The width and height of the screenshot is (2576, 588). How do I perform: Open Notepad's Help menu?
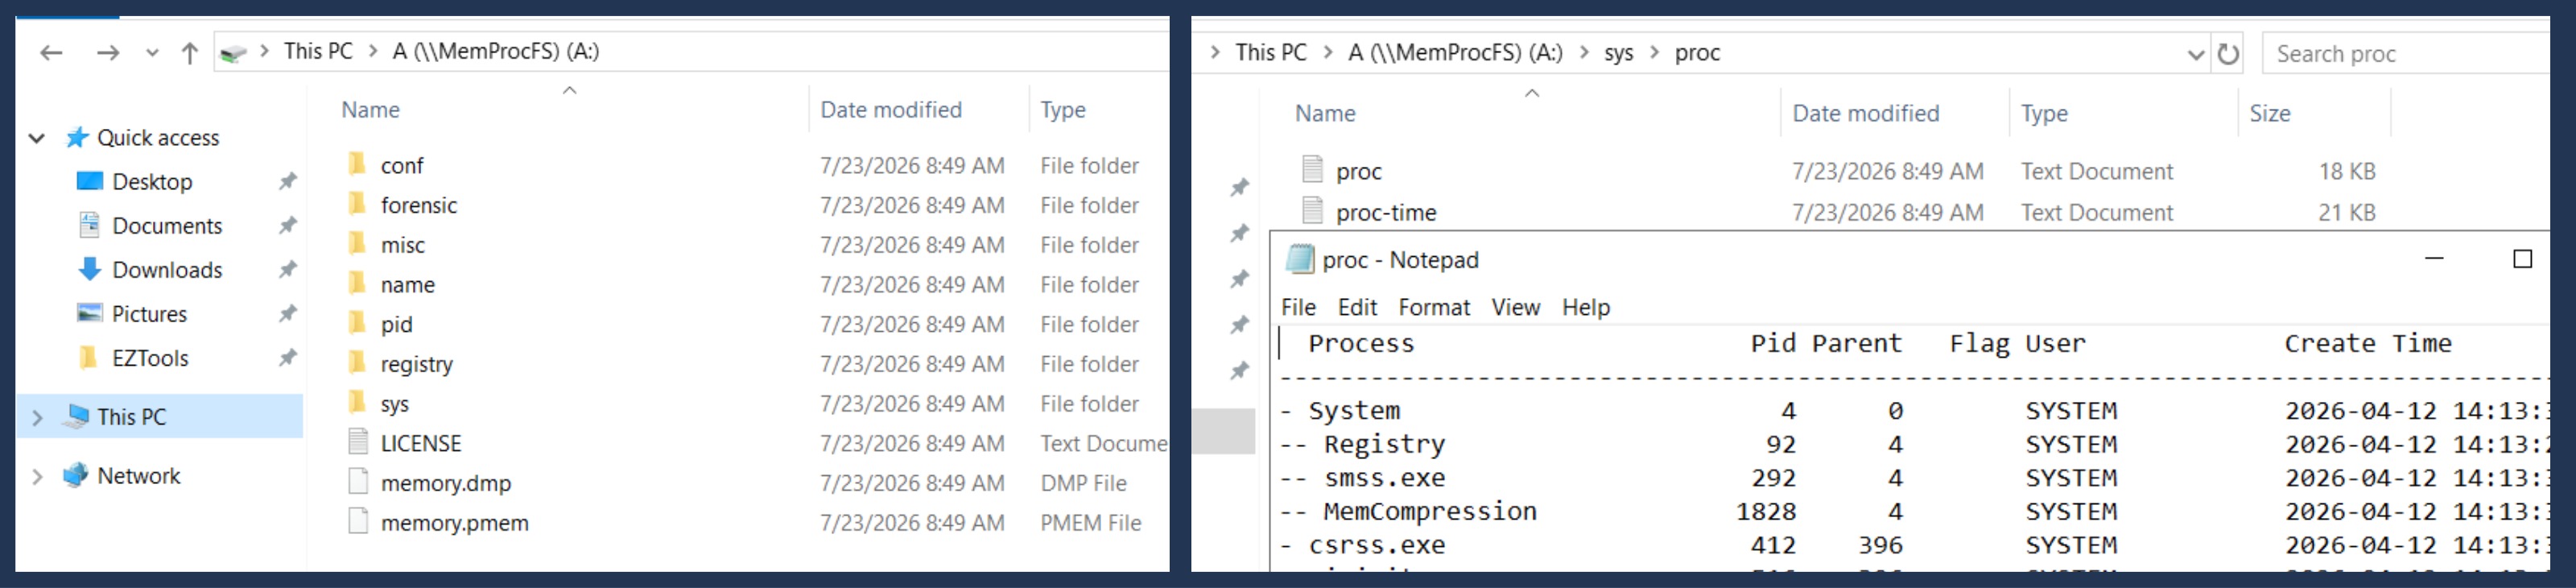point(1585,307)
